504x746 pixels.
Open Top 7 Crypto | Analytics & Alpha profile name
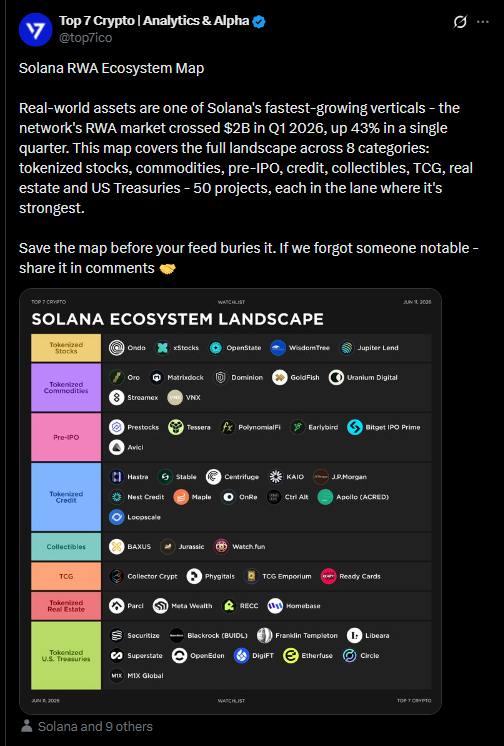[x=154, y=21]
